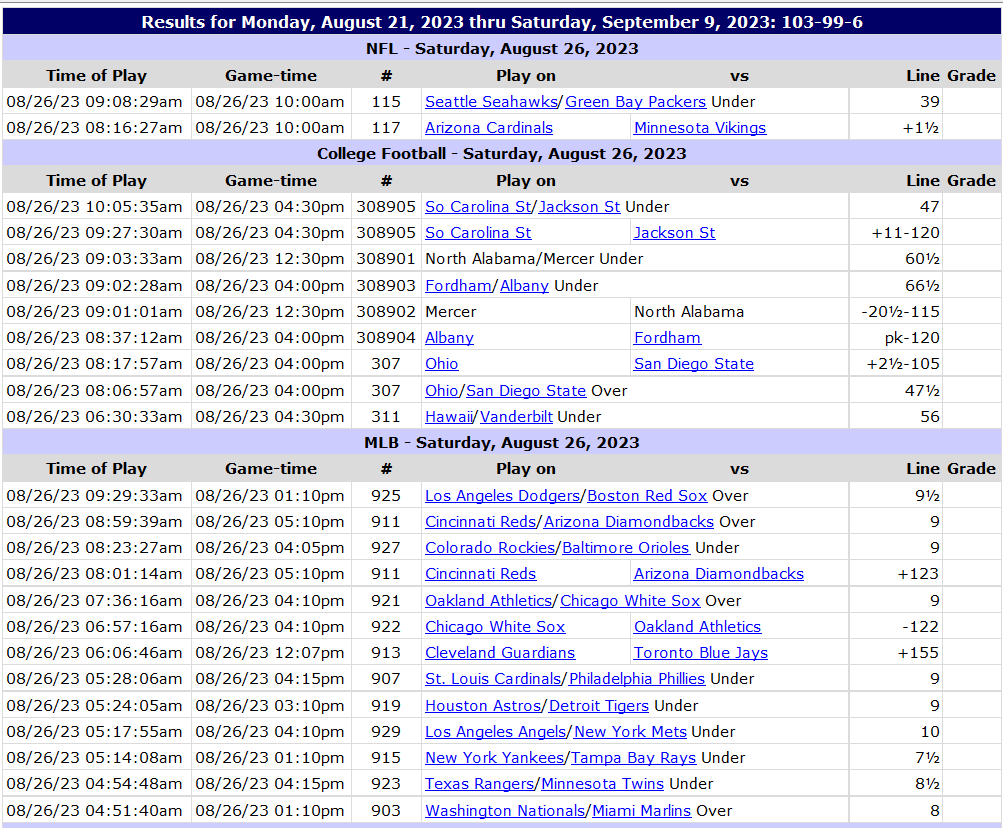Viewport: 1003px width, 828px height.
Task: Open Jackson St link in the +11-120 row
Action: [674, 233]
